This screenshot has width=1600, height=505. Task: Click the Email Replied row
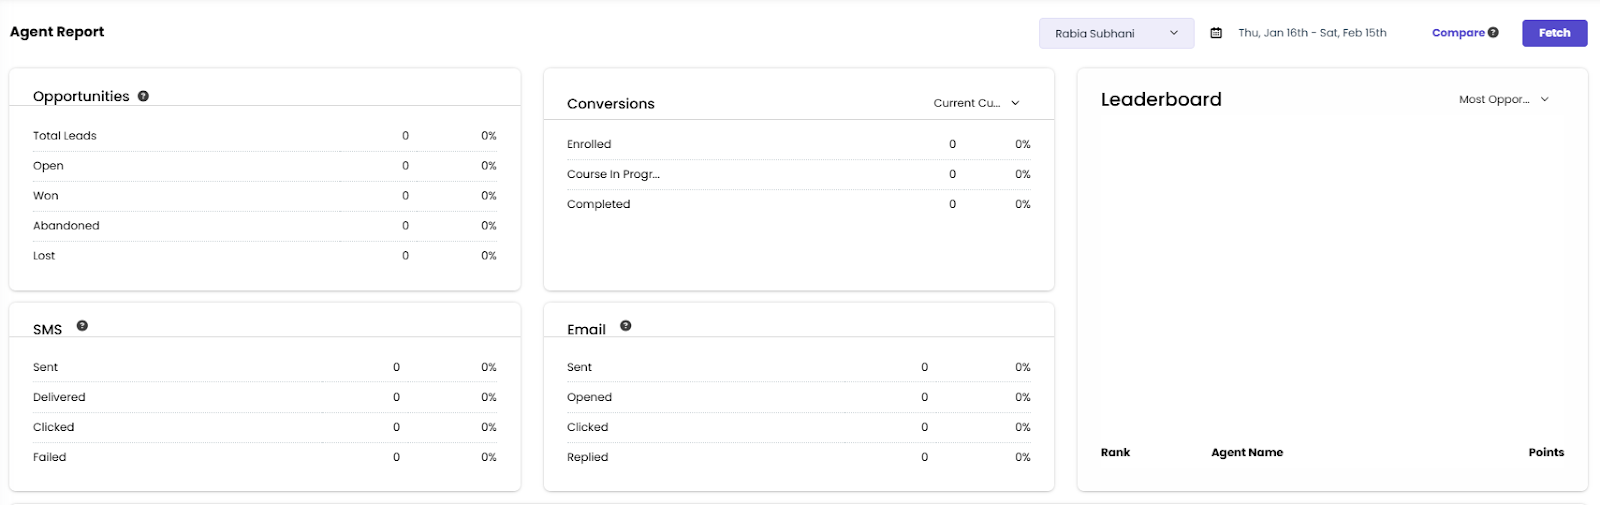[x=798, y=457]
